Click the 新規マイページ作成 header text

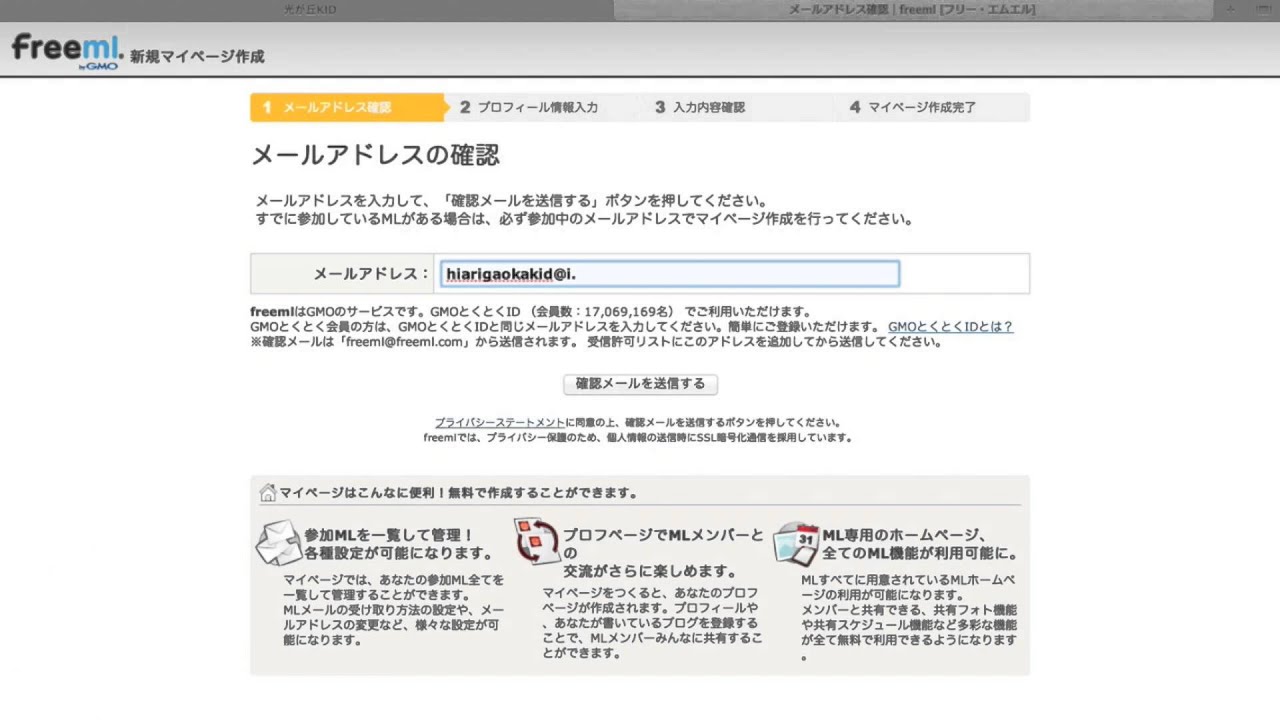197,57
